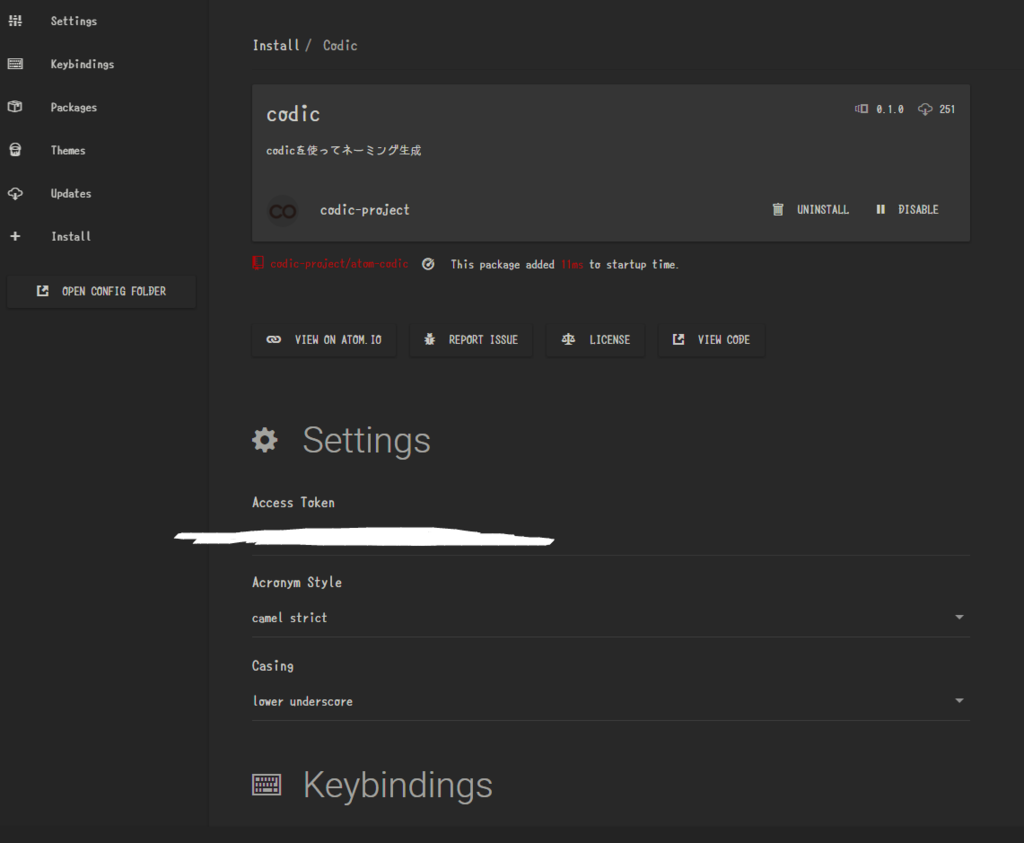1024x843 pixels.
Task: Click the plus icon beside Install
Action: pyautogui.click(x=15, y=236)
